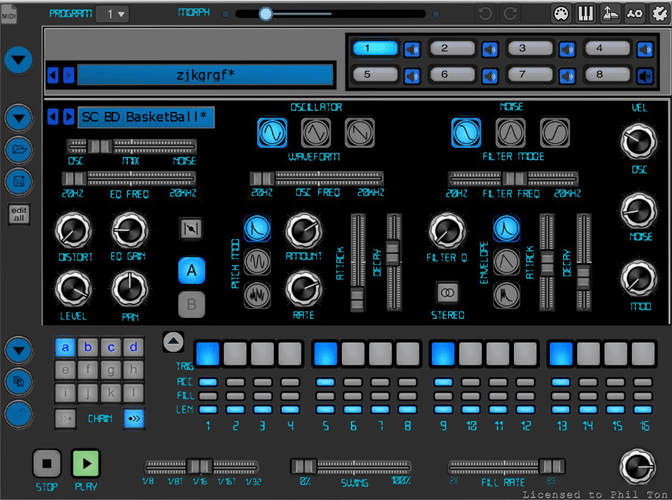Collapse the pattern section blue arrow
Image resolution: width=672 pixels, height=500 pixels.
coord(18,350)
